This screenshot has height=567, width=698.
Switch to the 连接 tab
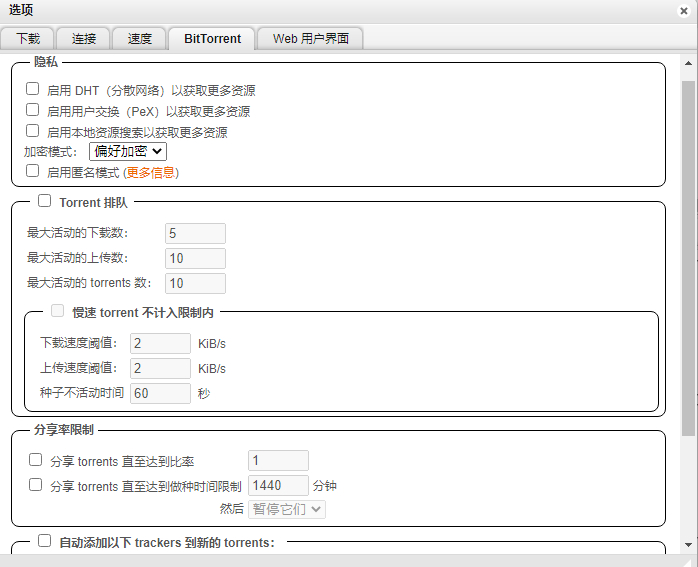click(x=84, y=38)
